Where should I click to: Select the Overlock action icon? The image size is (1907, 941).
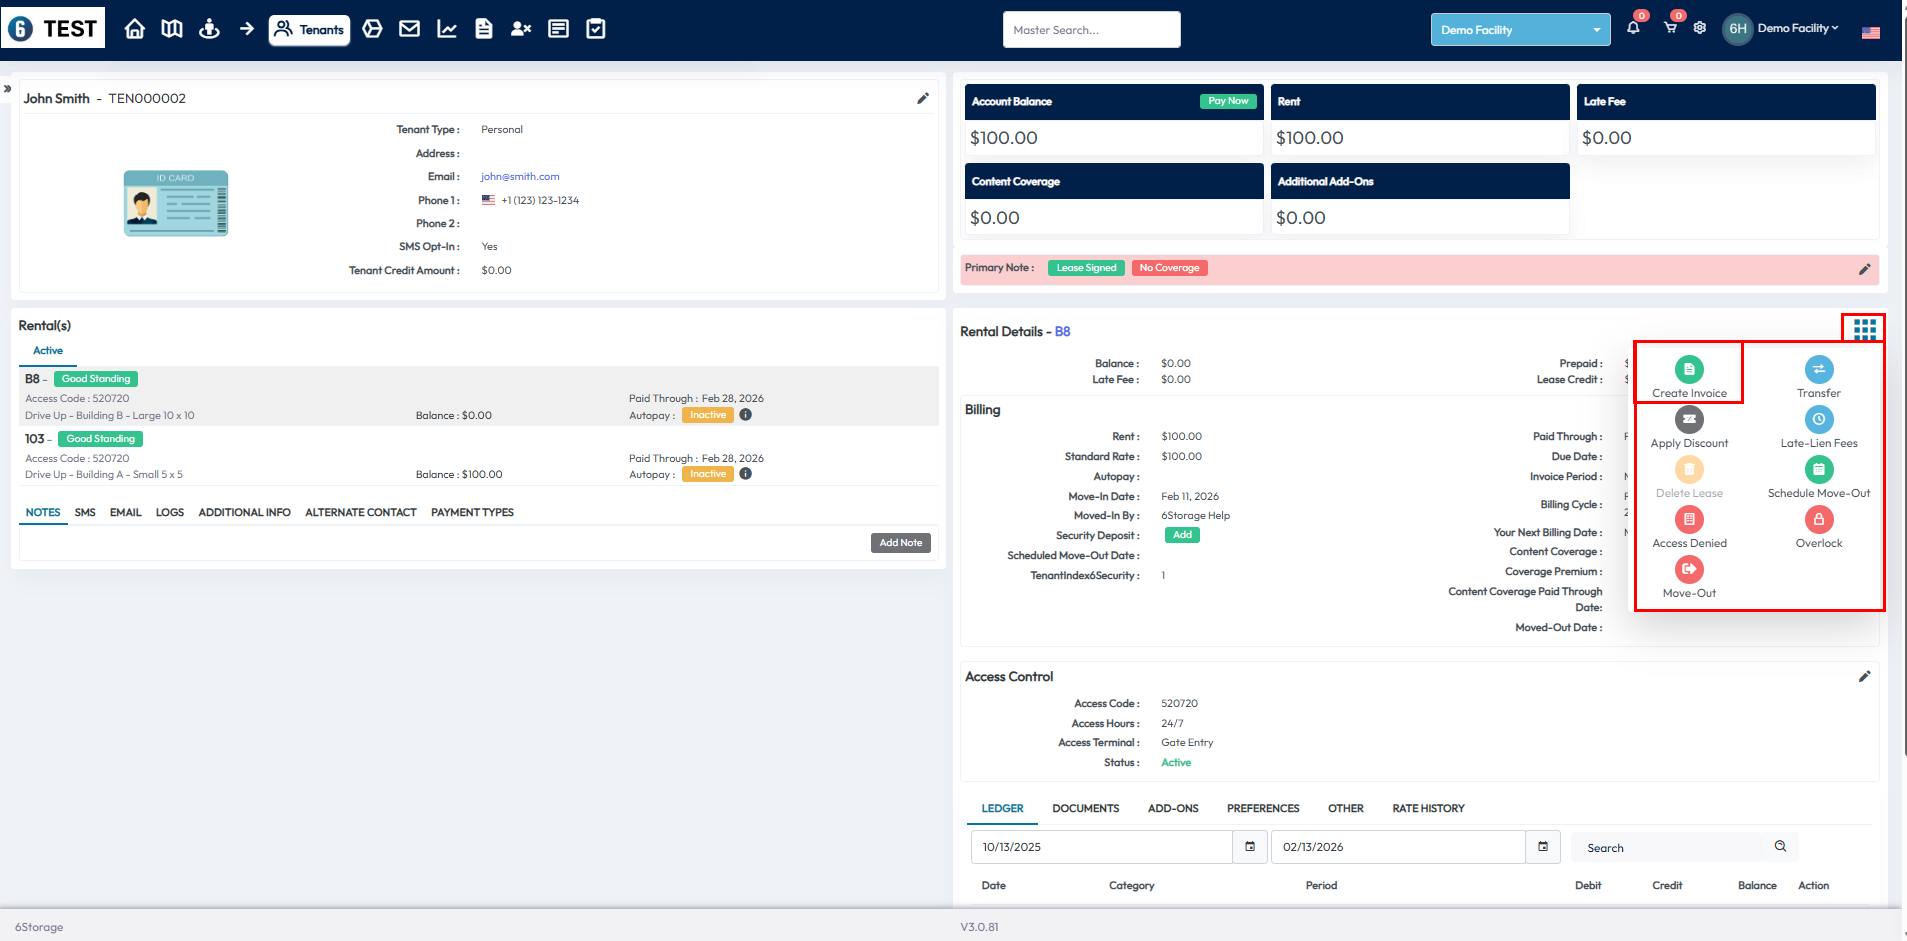pyautogui.click(x=1818, y=520)
